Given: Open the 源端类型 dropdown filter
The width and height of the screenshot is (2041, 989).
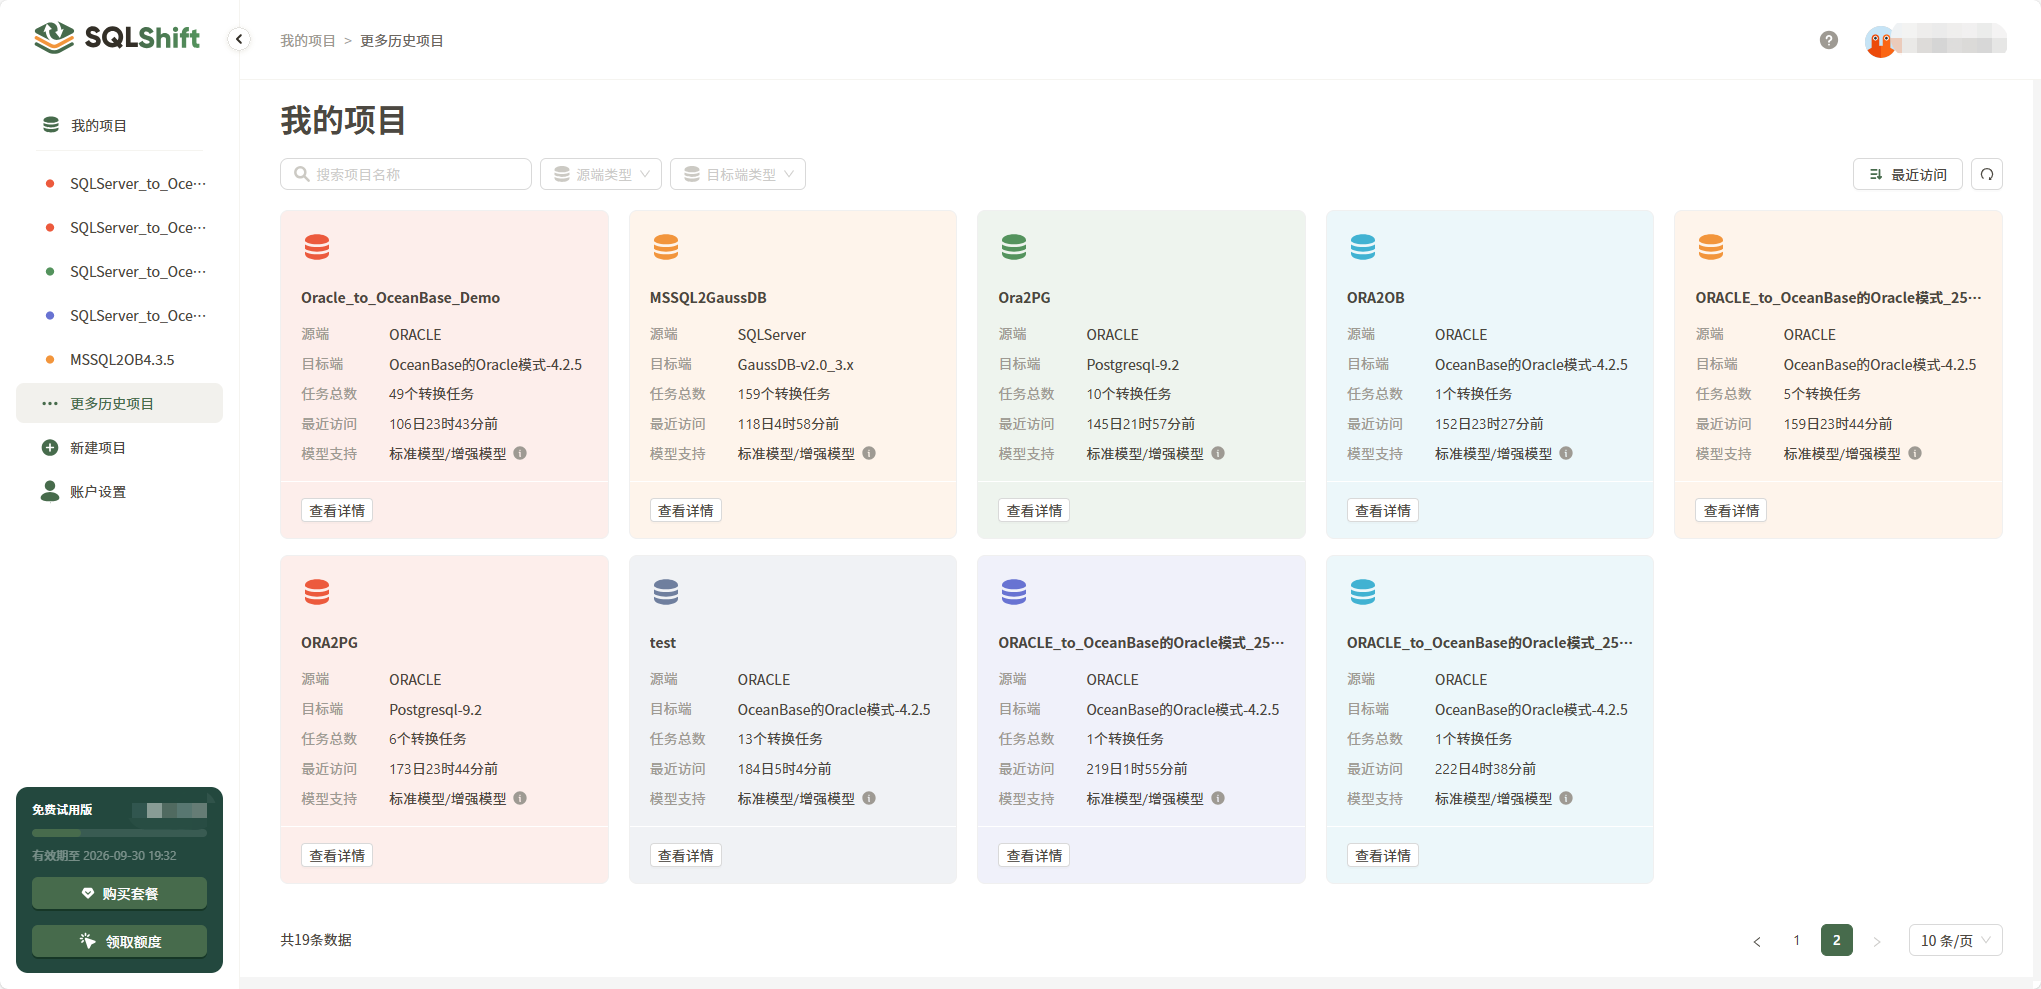Looking at the screenshot, I should coord(600,174).
